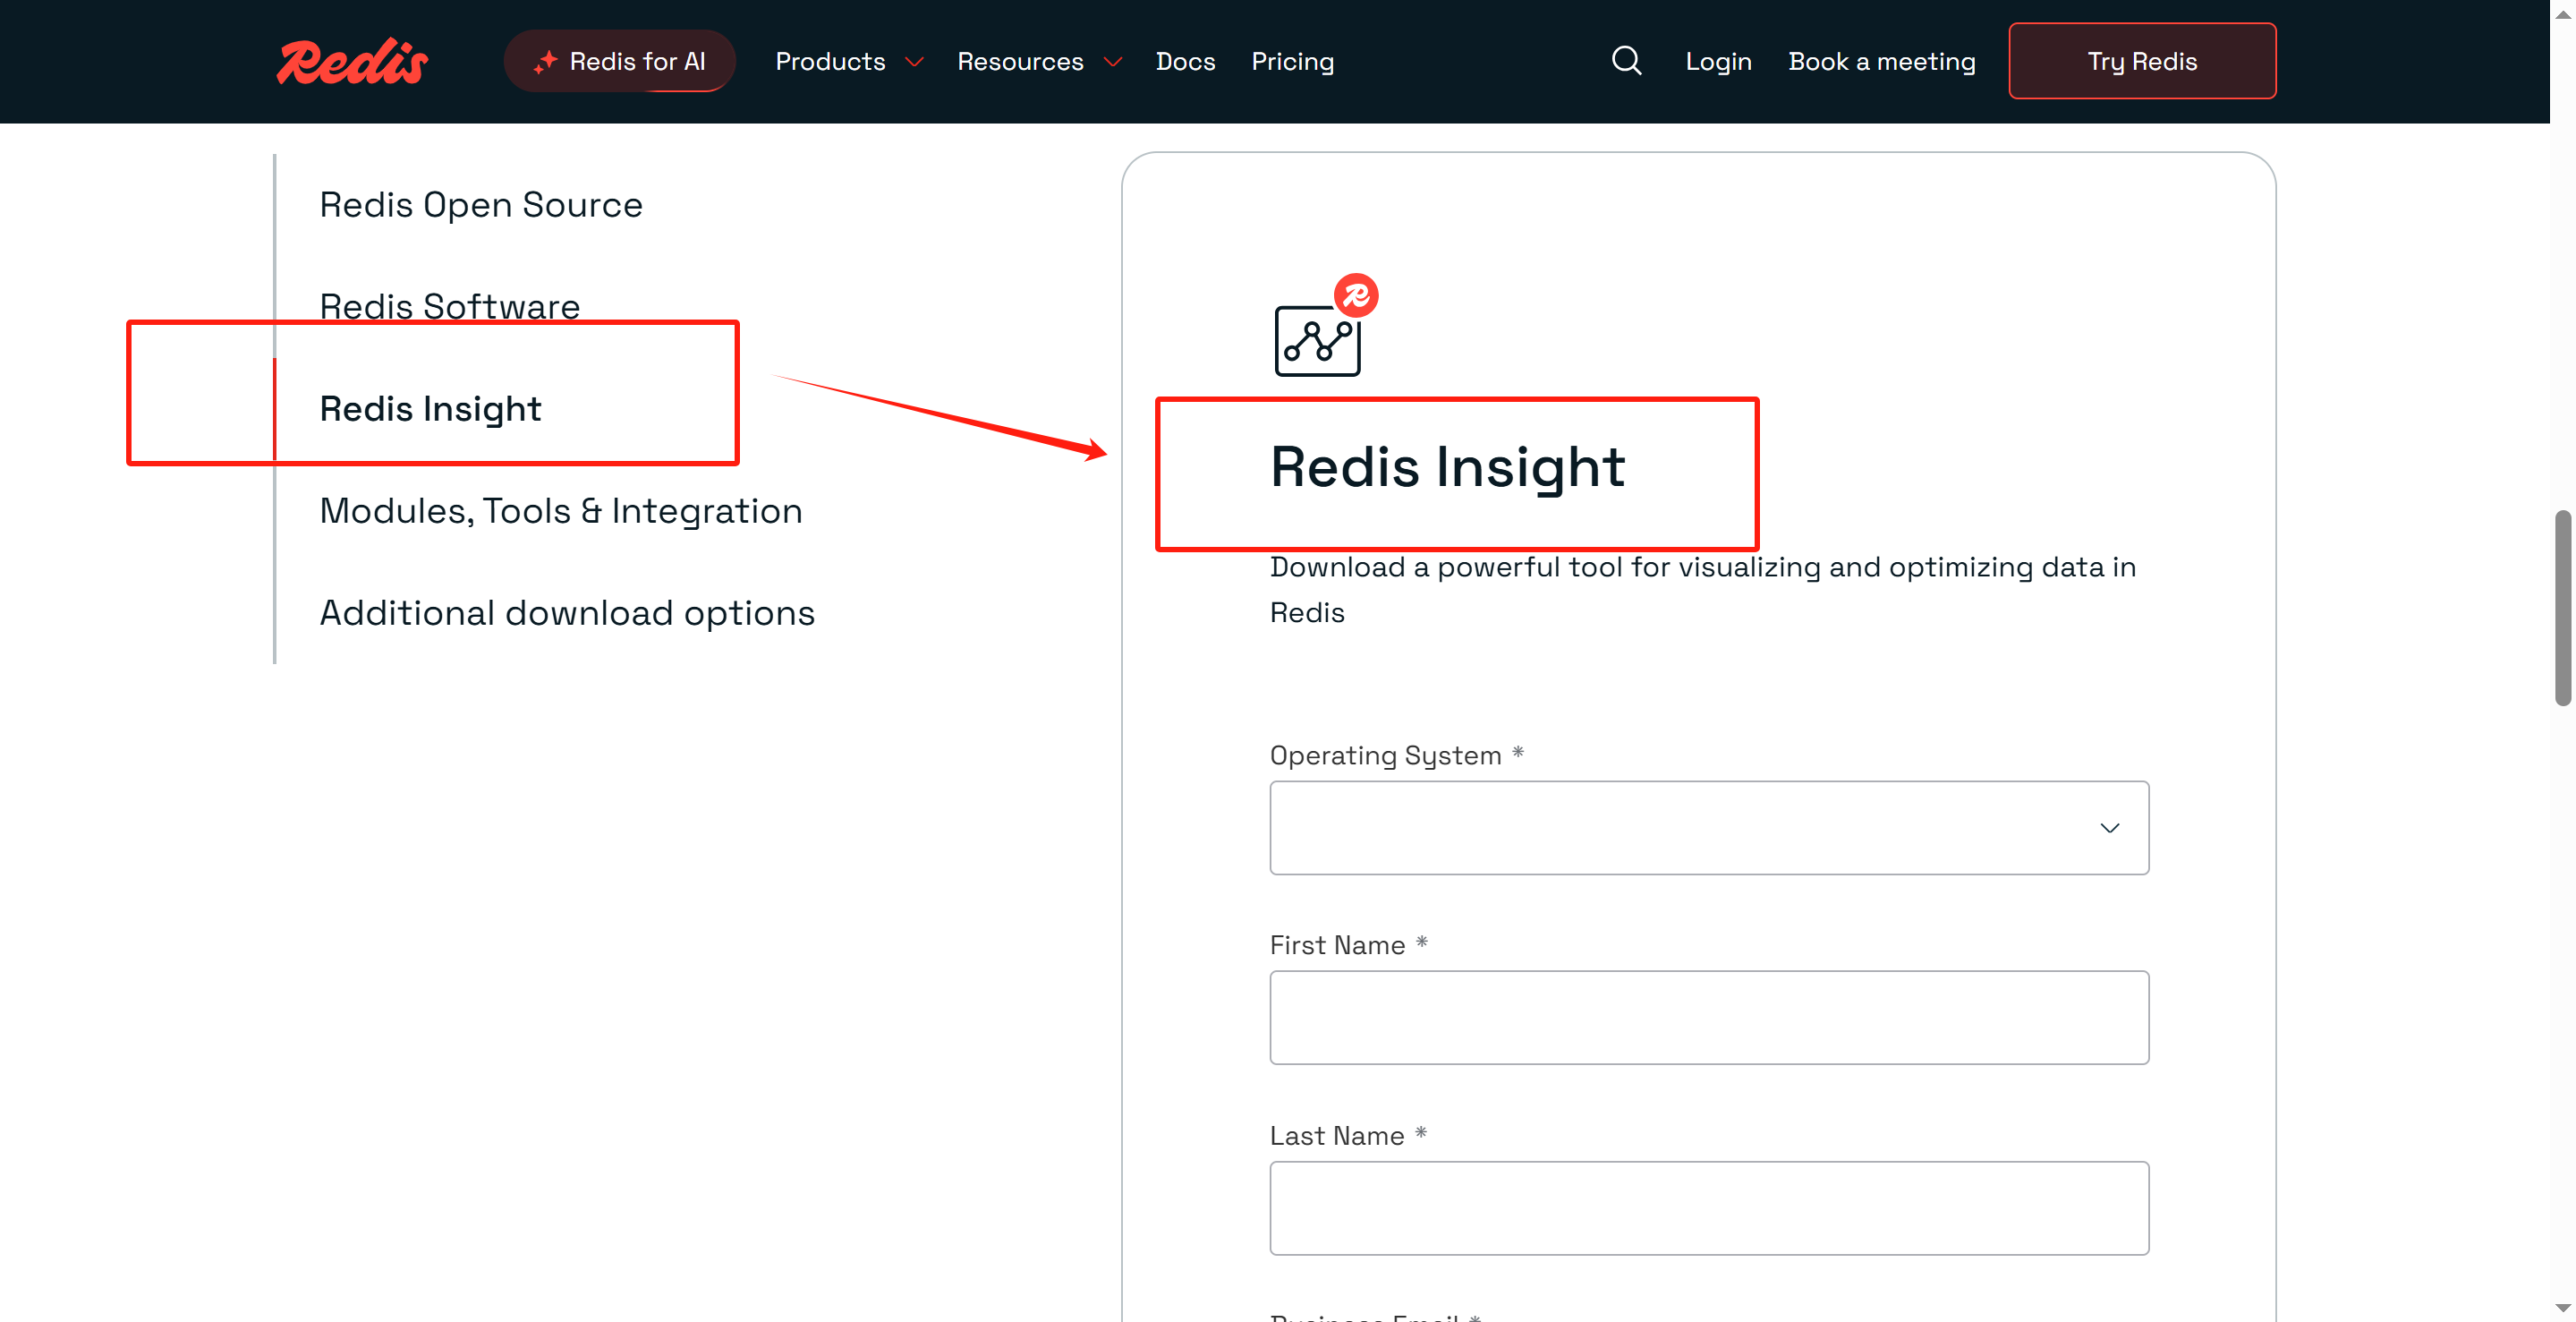Click the page vertical scrollbar thumb

point(2562,608)
